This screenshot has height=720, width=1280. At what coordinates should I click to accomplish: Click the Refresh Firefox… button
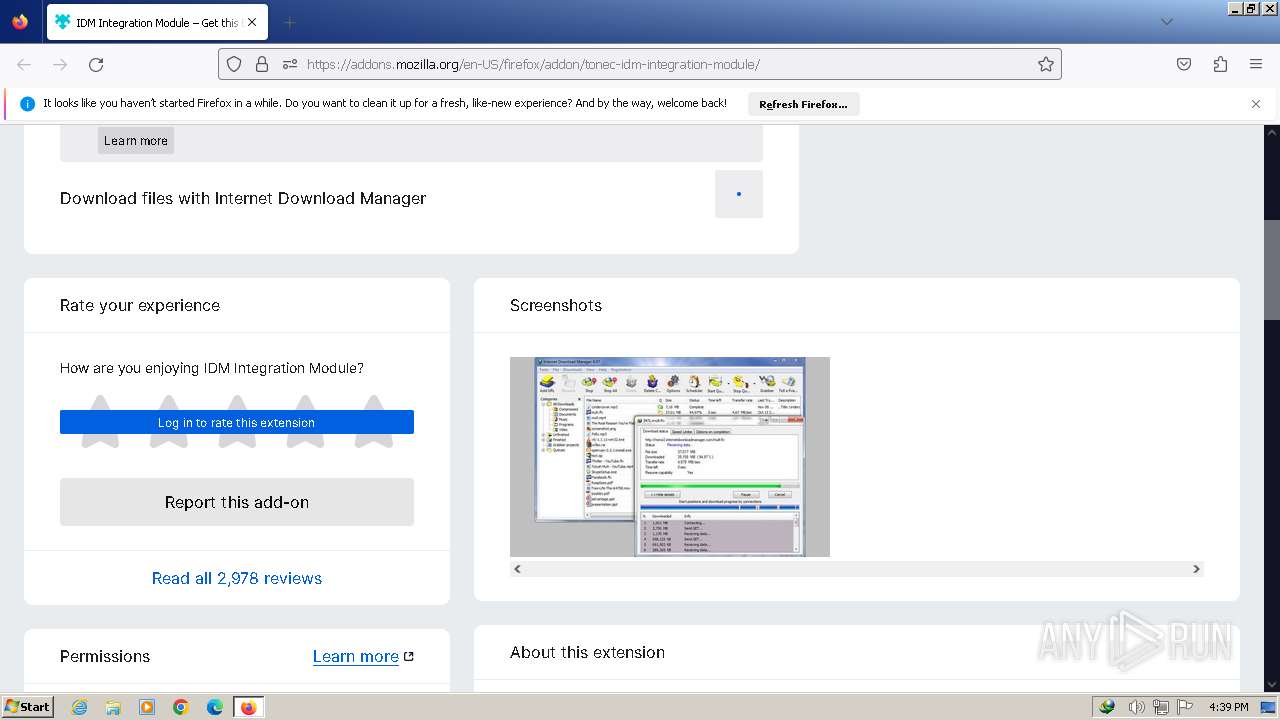click(x=803, y=104)
